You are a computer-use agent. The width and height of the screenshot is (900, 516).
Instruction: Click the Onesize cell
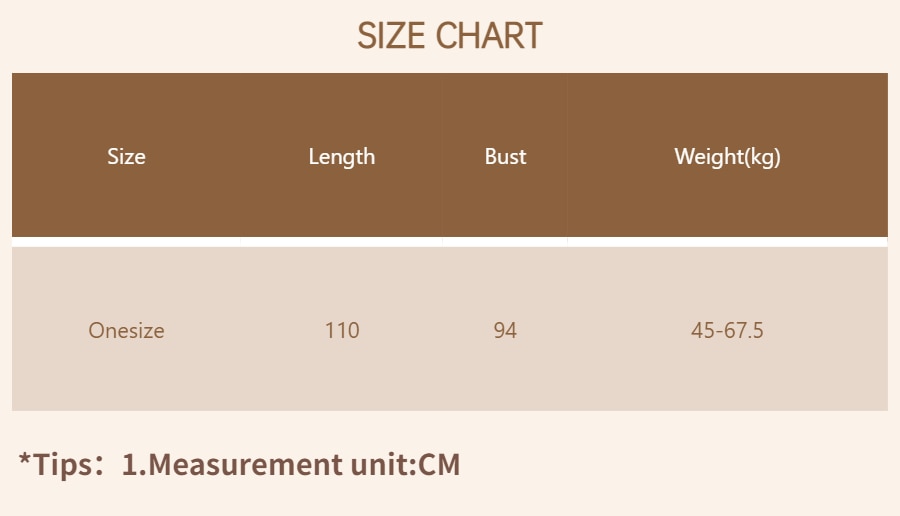pos(126,330)
